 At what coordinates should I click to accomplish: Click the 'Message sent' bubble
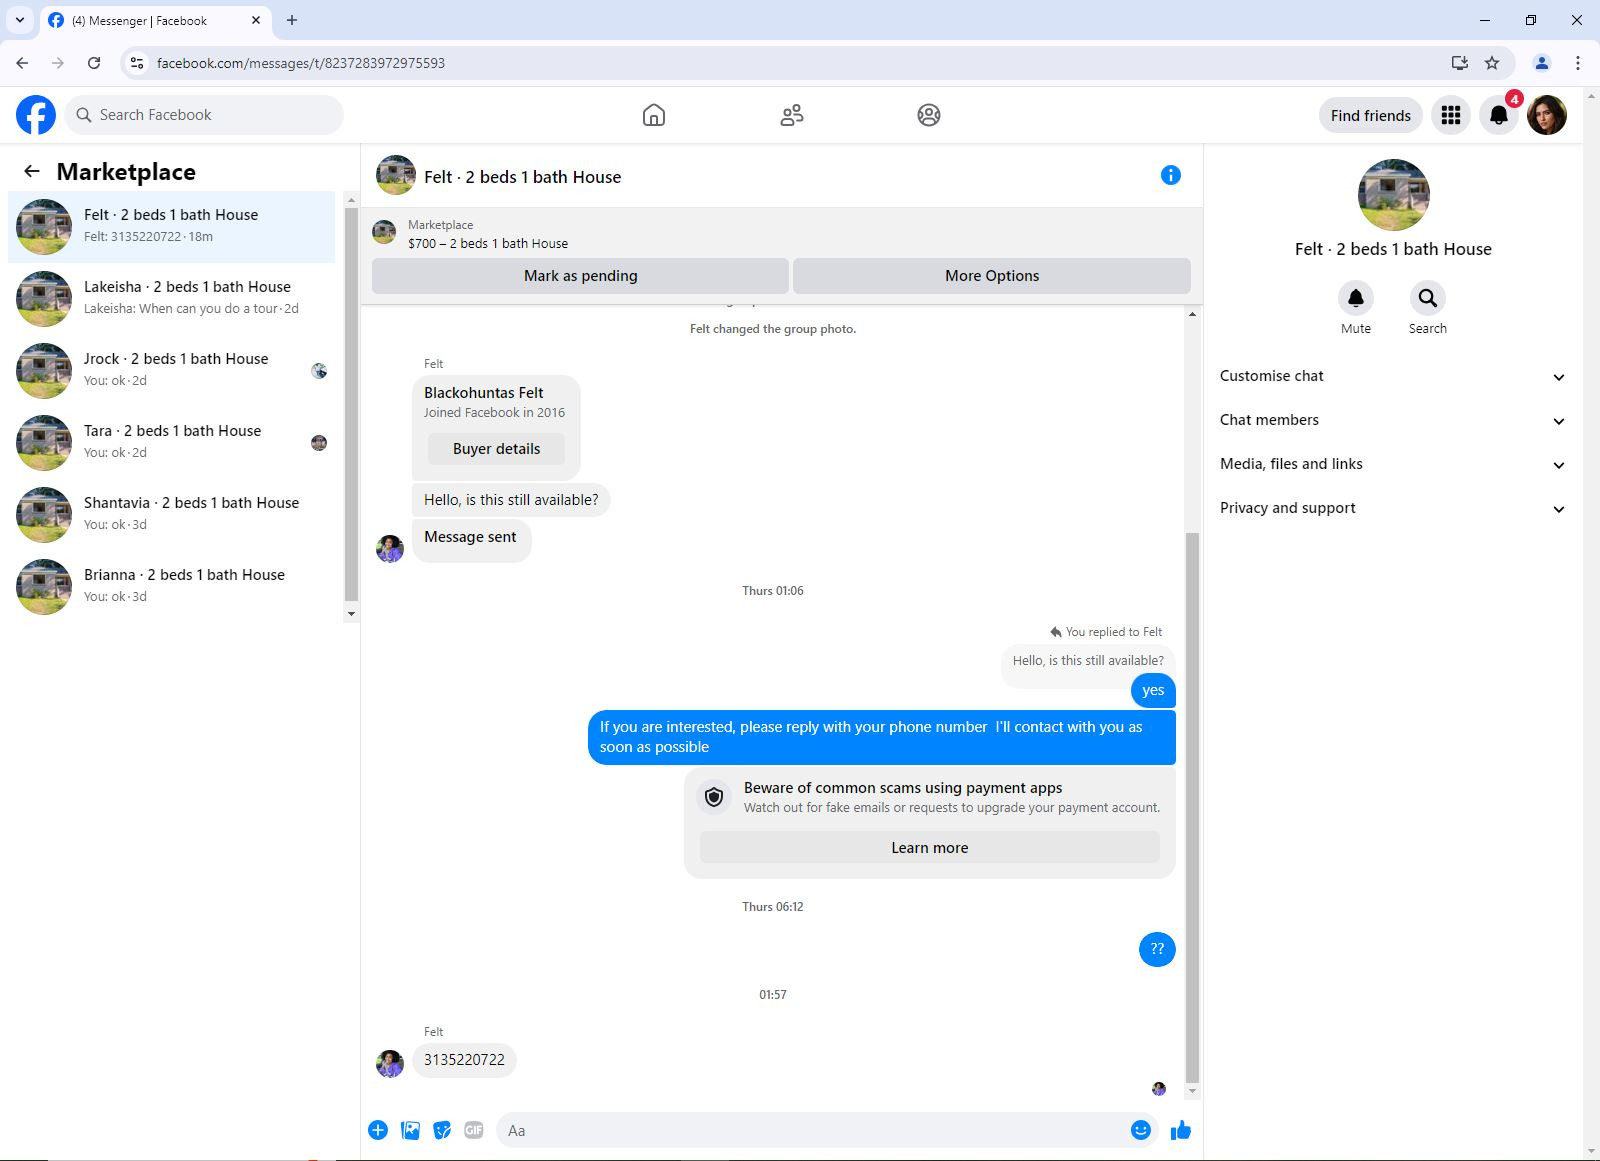coord(471,538)
